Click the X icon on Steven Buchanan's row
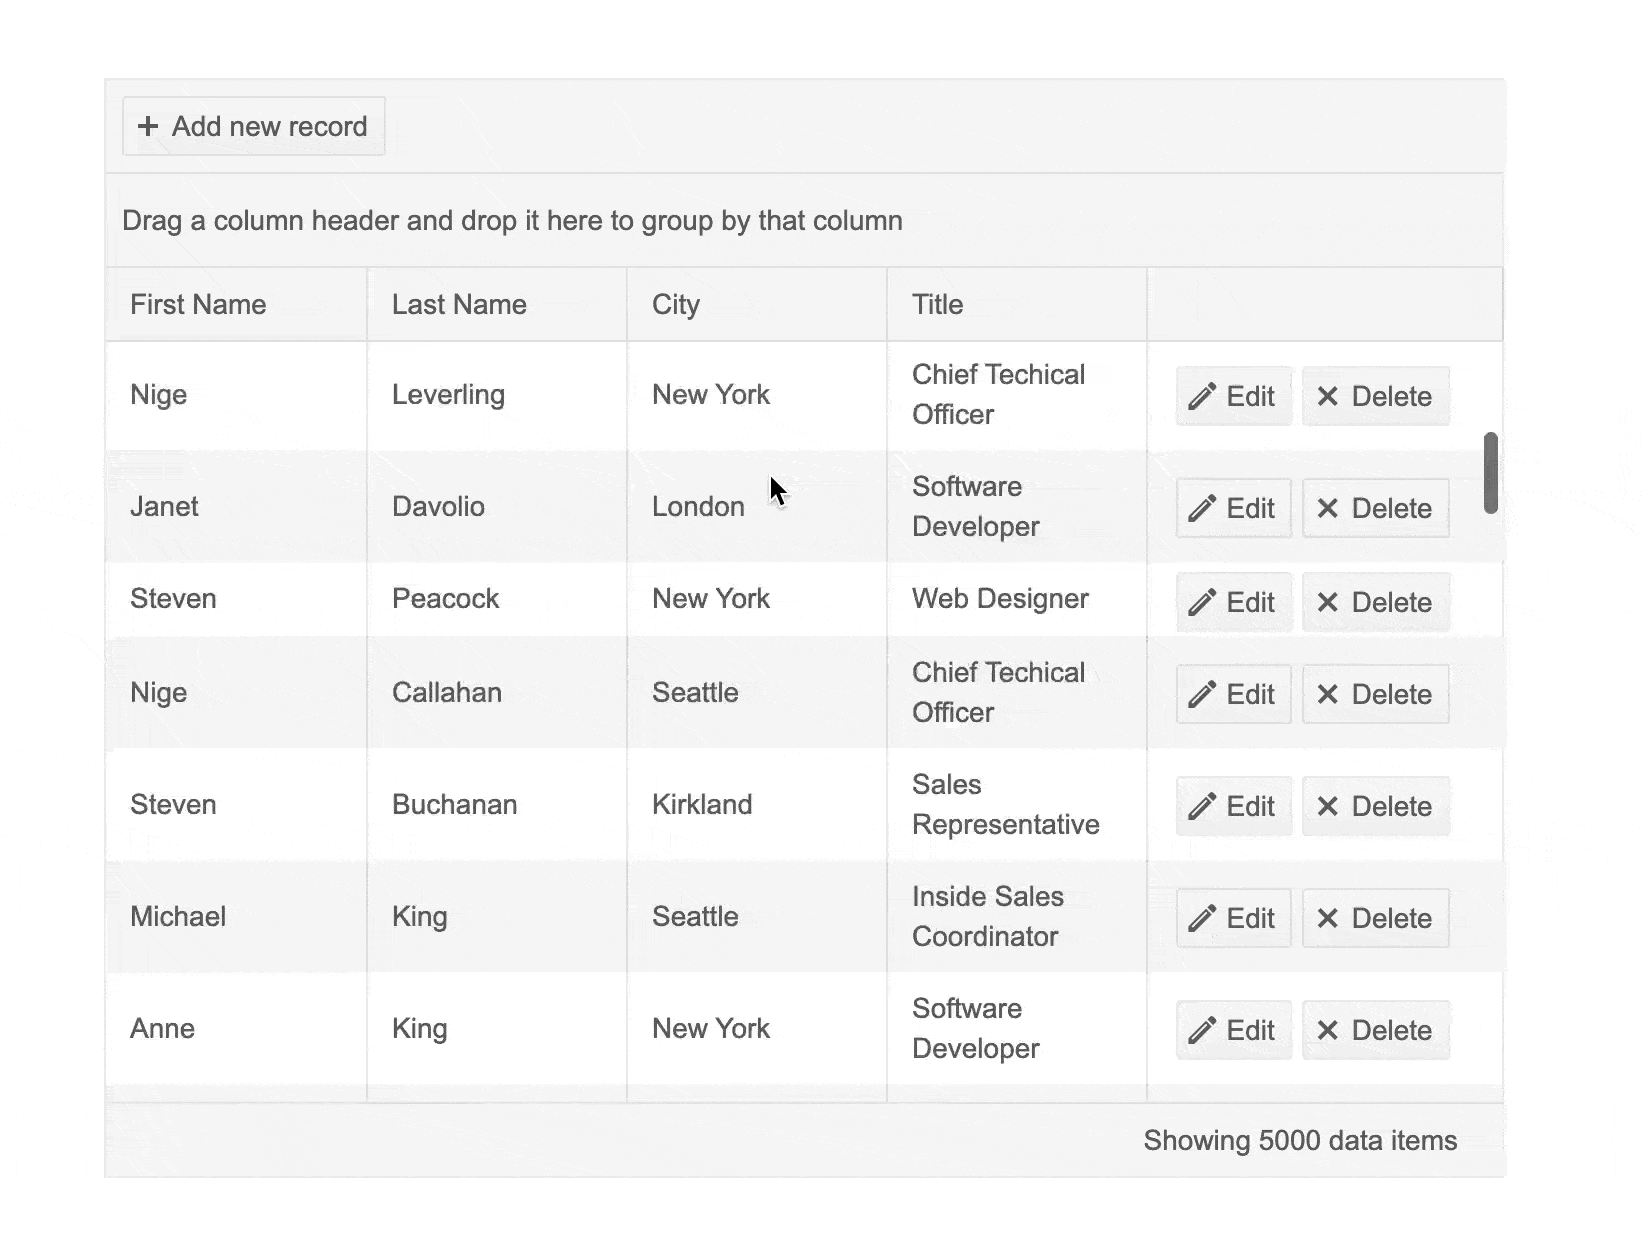The height and width of the screenshot is (1258, 1642). click(x=1330, y=806)
